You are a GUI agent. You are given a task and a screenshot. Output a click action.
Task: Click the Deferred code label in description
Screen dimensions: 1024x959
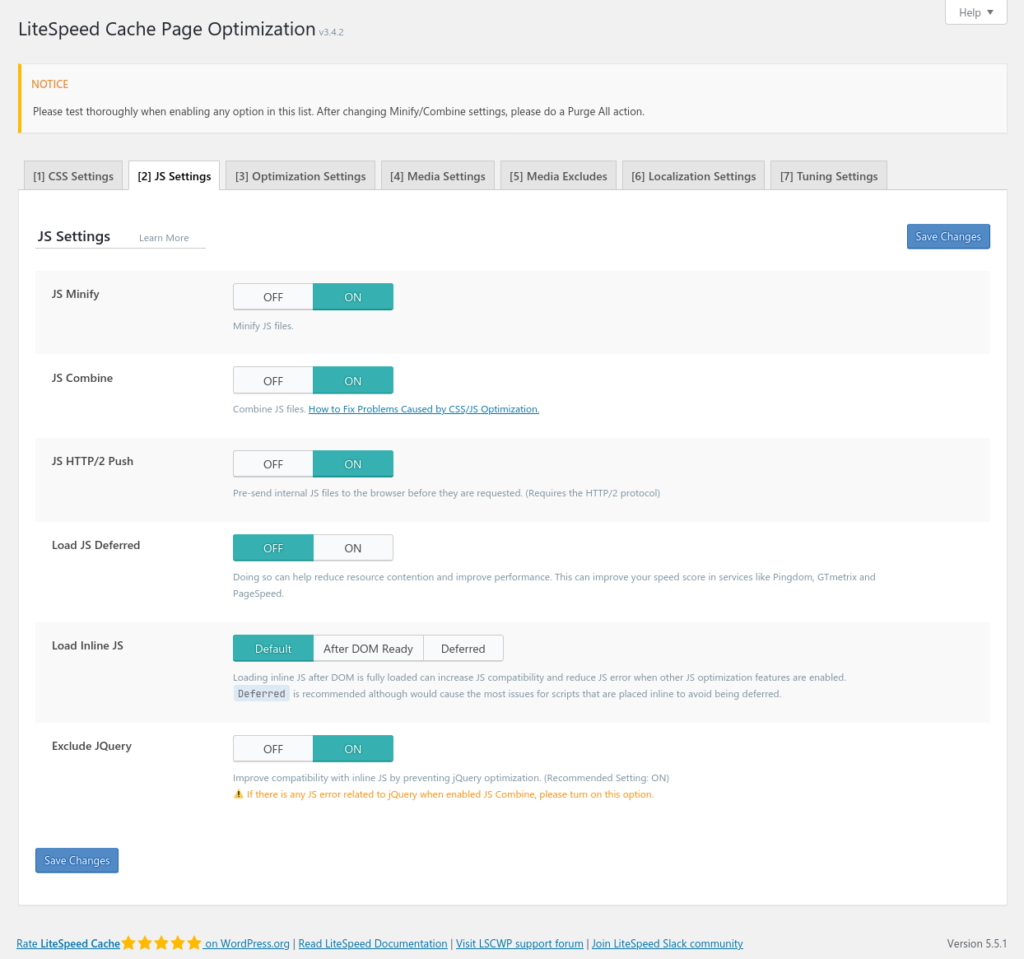coord(261,694)
